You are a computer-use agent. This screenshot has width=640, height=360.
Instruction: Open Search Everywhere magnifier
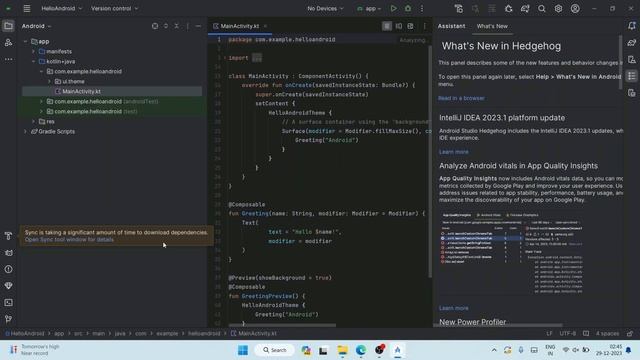(542, 8)
